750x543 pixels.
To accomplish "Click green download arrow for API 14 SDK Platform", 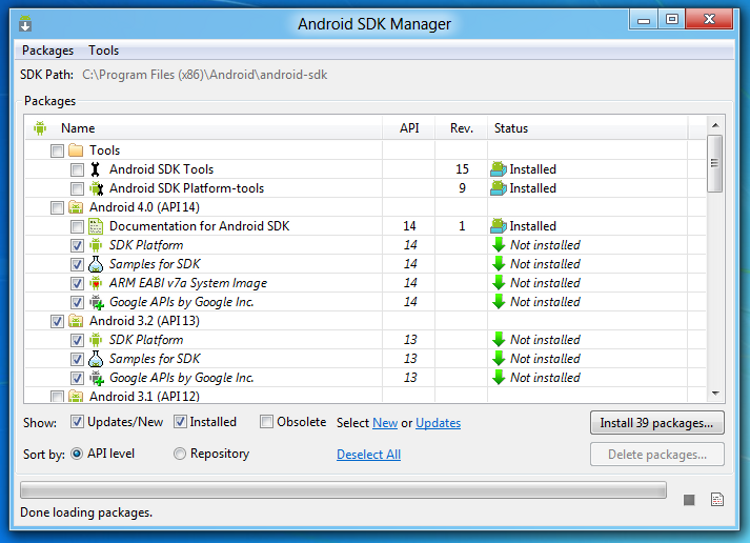I will click(x=499, y=245).
